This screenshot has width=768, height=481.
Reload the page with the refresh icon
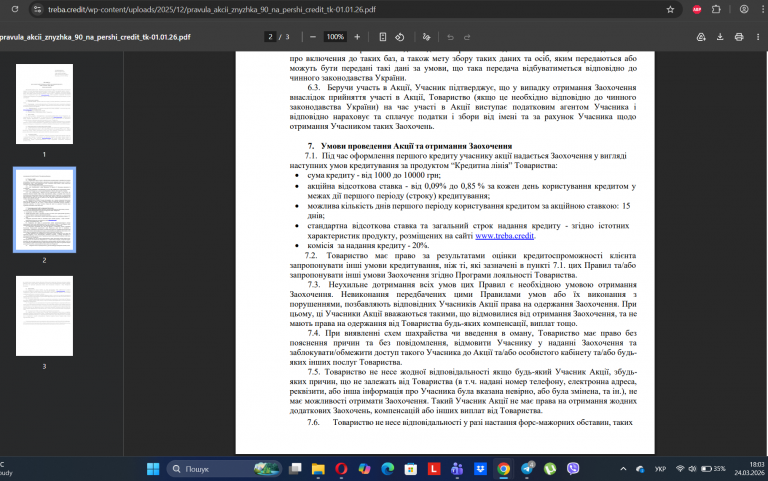15,9
